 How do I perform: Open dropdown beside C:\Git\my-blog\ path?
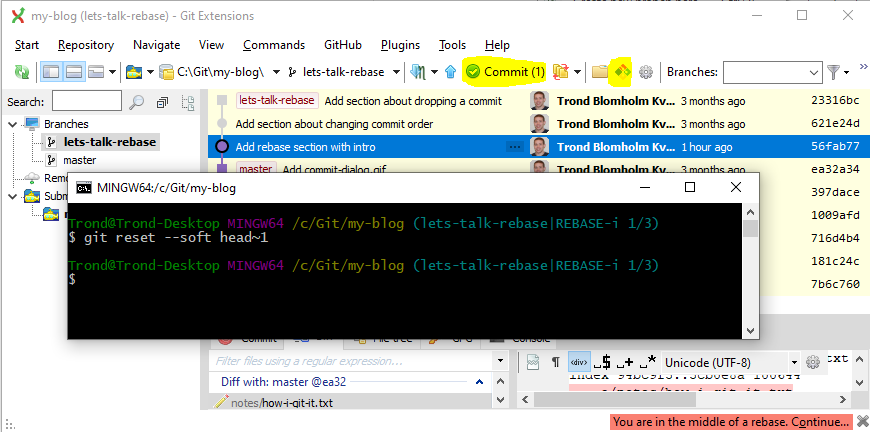tap(276, 72)
